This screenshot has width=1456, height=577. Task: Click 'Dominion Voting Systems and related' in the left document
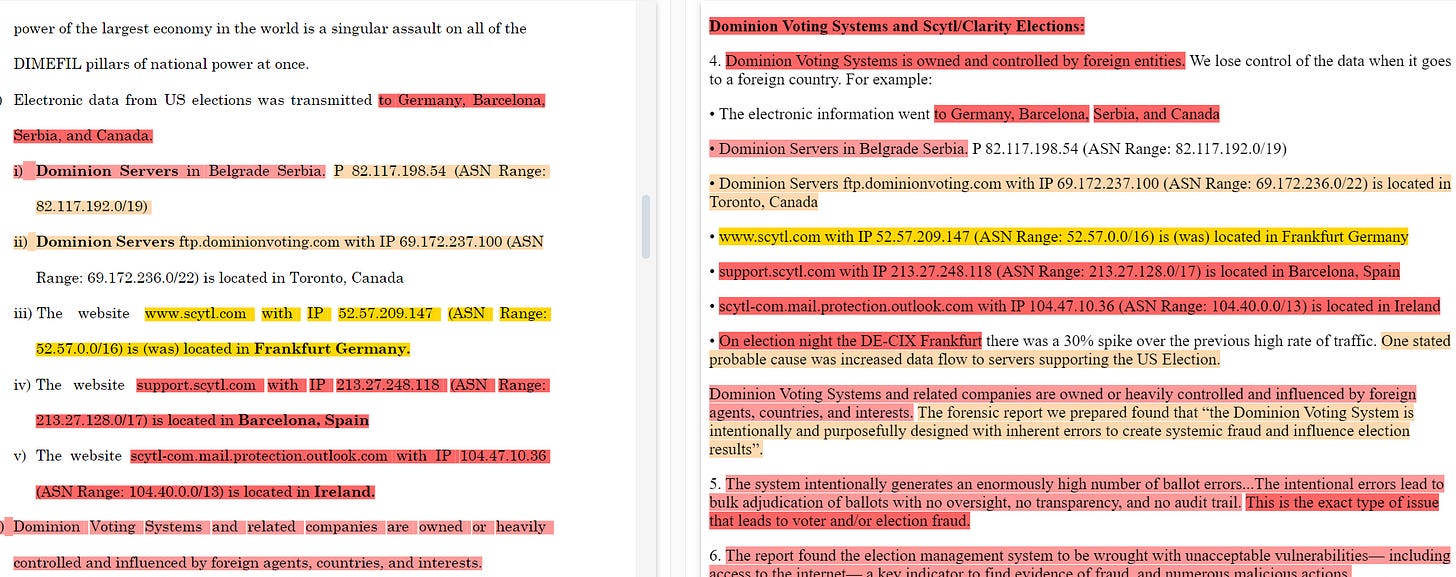pyautogui.click(x=155, y=527)
